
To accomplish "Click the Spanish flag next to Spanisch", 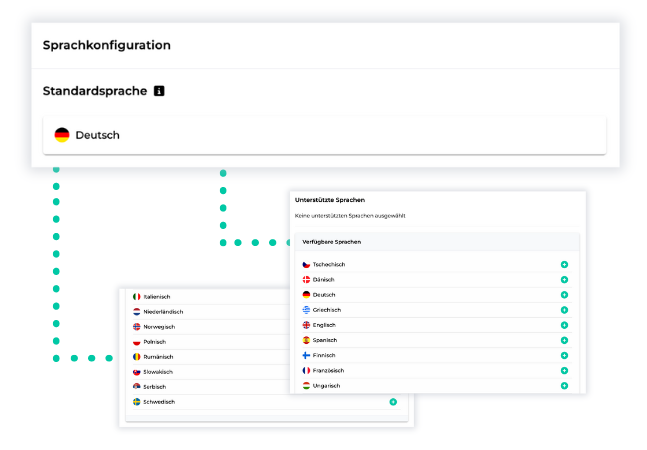I will tap(306, 340).
